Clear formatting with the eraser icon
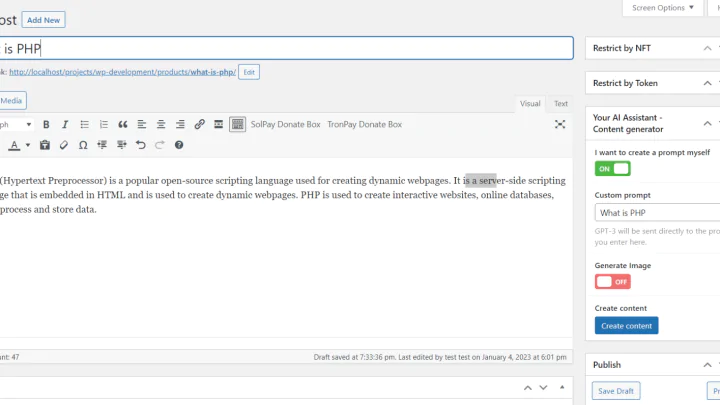Viewport: 720px width, 405px height. click(64, 145)
